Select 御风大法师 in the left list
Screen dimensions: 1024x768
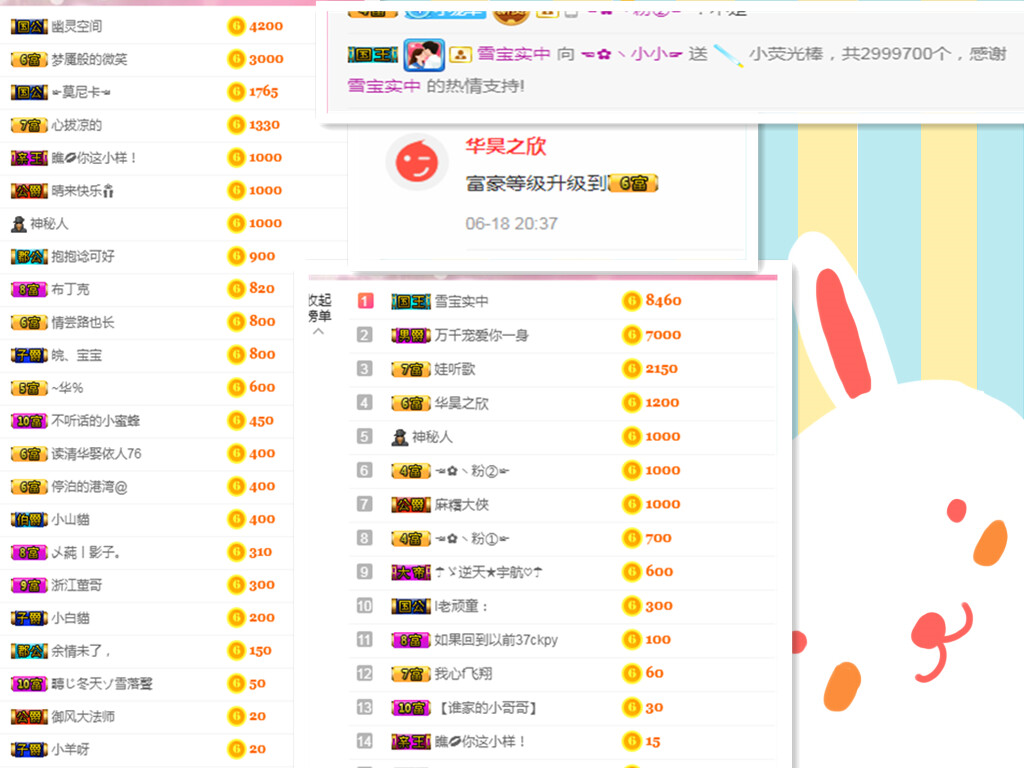(83, 717)
